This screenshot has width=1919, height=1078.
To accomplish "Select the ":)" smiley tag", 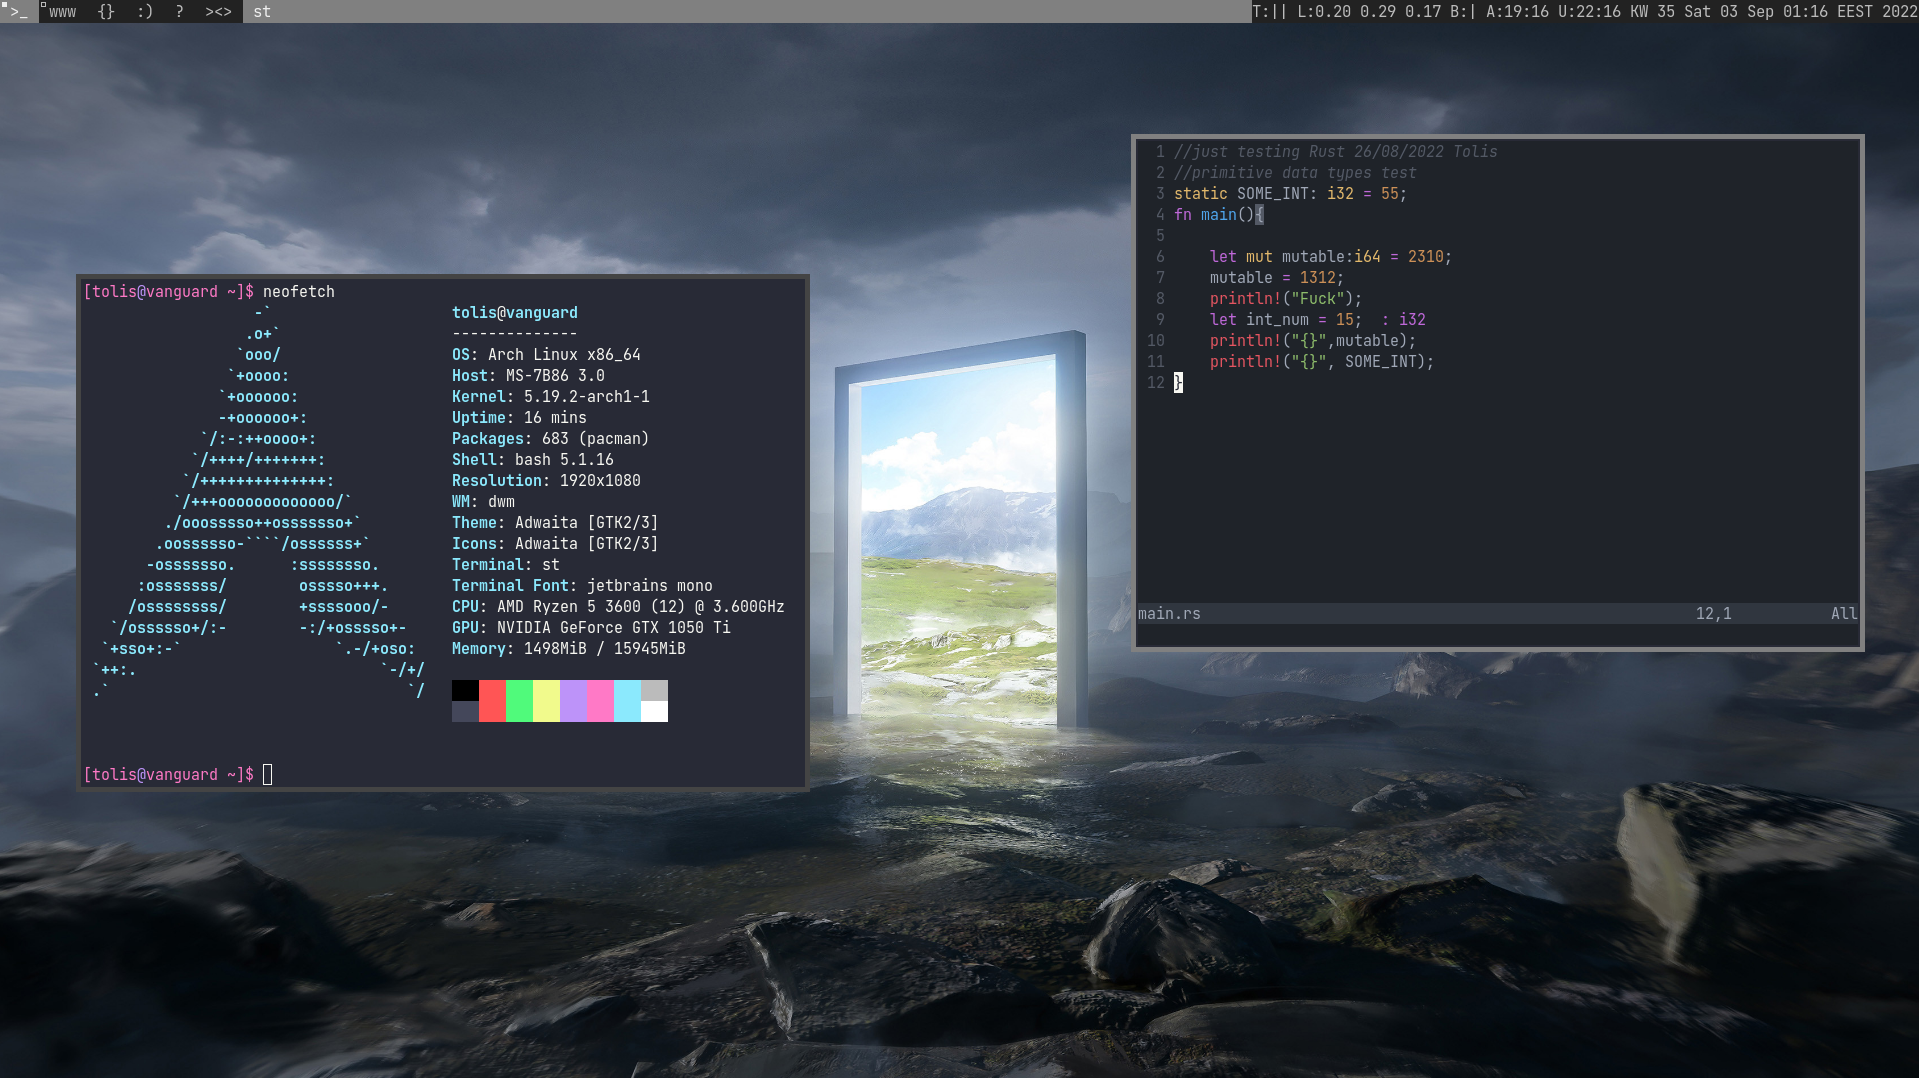I will [143, 12].
